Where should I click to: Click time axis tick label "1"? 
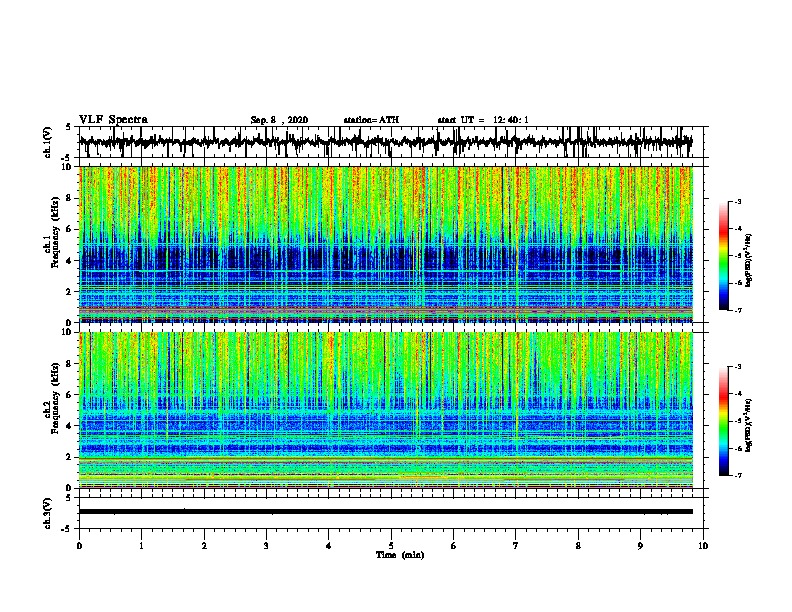point(141,546)
